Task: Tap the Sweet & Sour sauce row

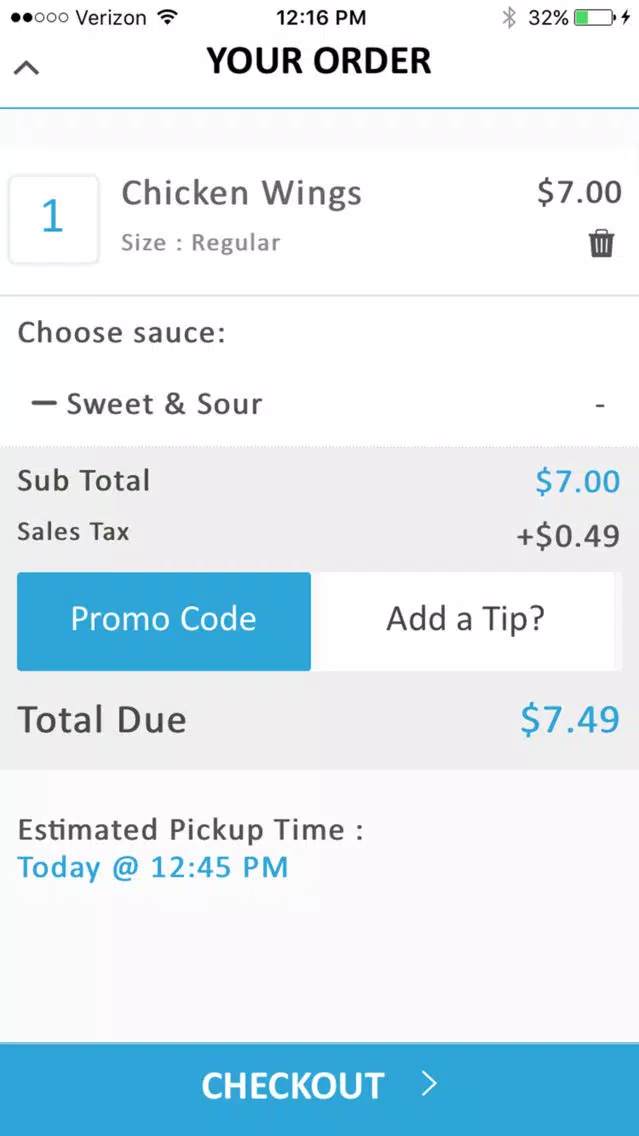Action: click(320, 404)
